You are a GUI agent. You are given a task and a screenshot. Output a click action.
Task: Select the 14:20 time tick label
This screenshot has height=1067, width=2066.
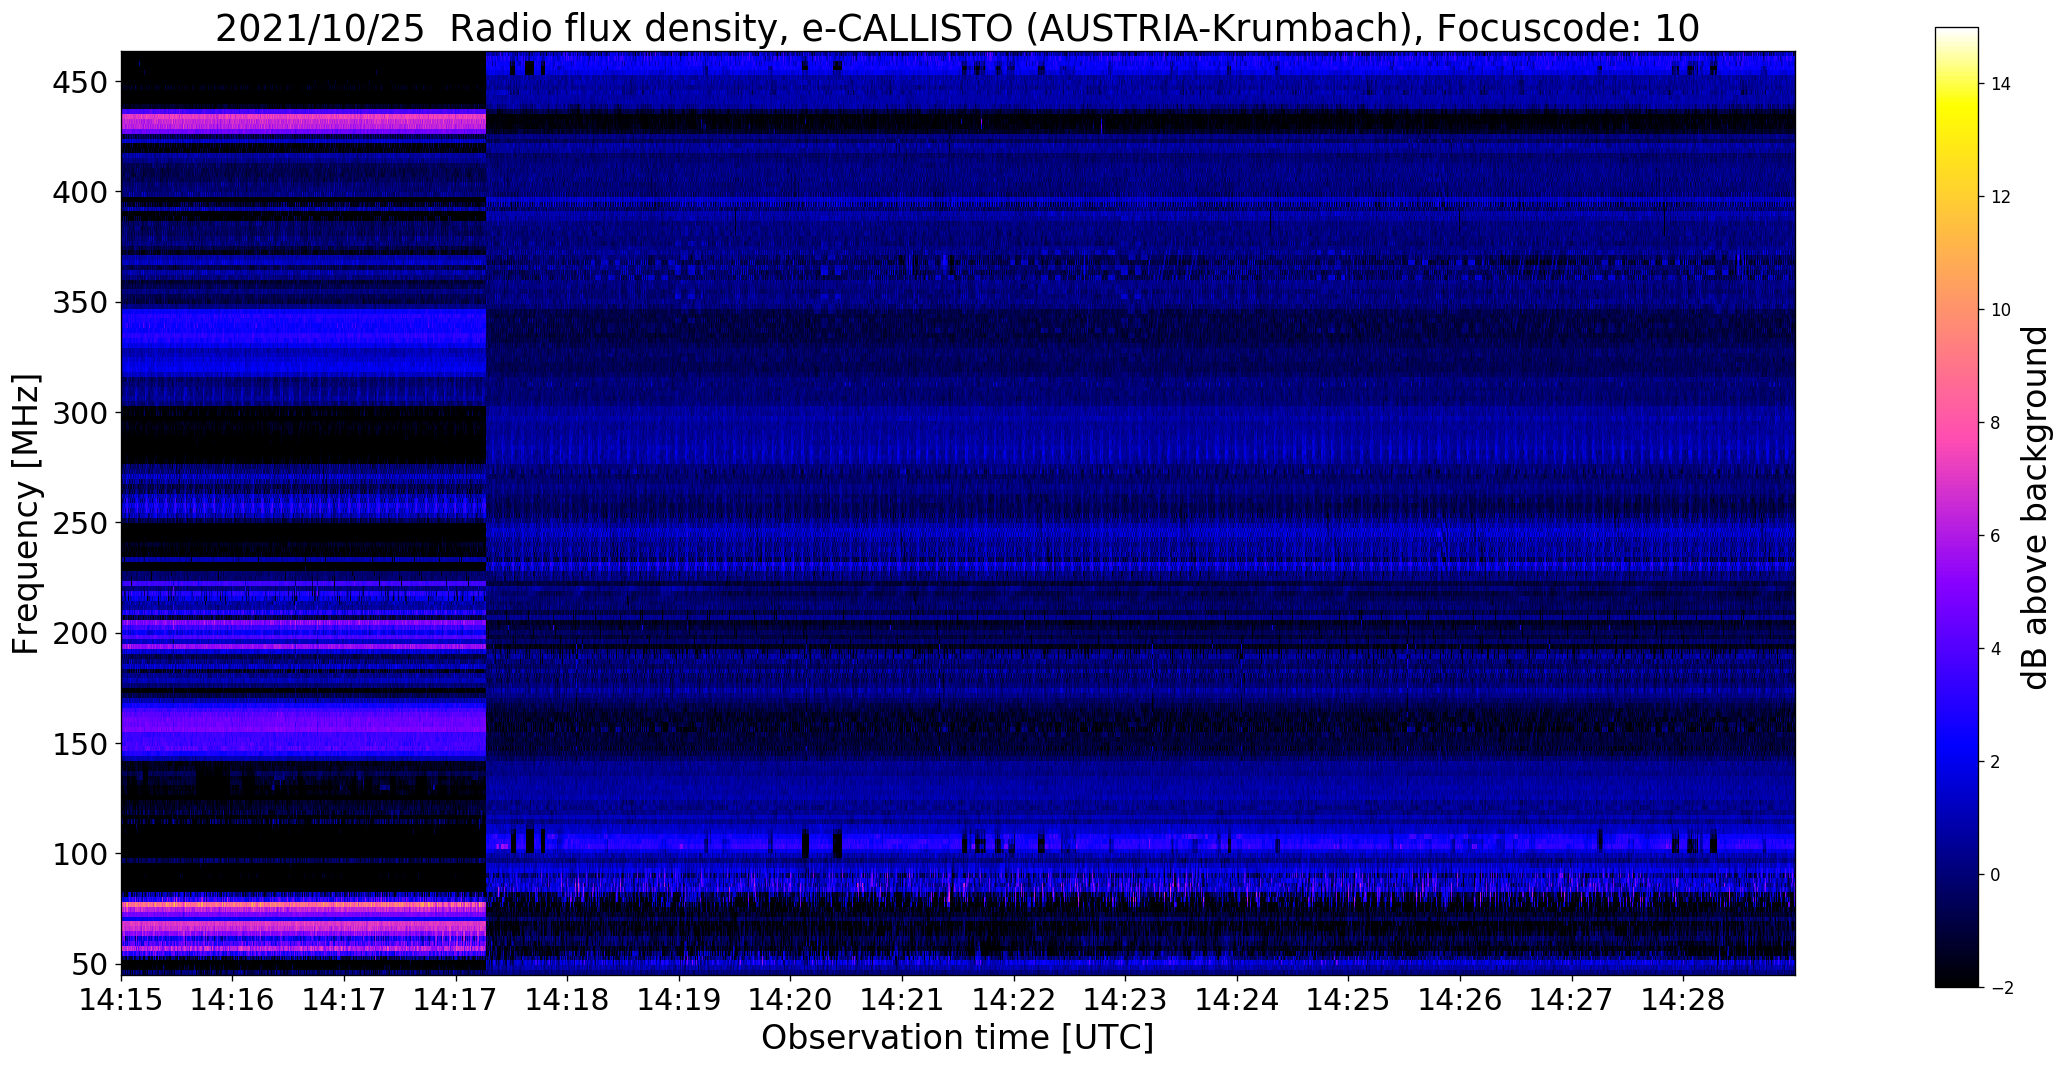(791, 1000)
